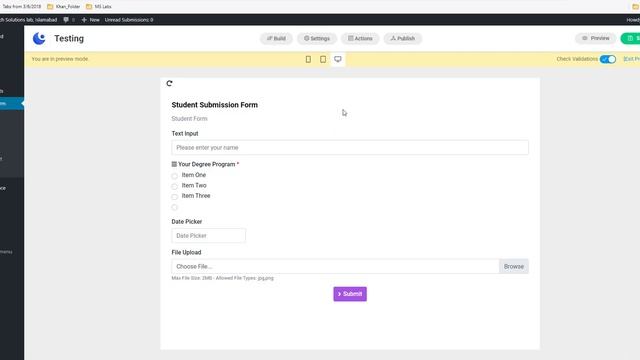This screenshot has height=360, width=640.
Task: Click the Student Submission Form heading
Action: coord(214,105)
